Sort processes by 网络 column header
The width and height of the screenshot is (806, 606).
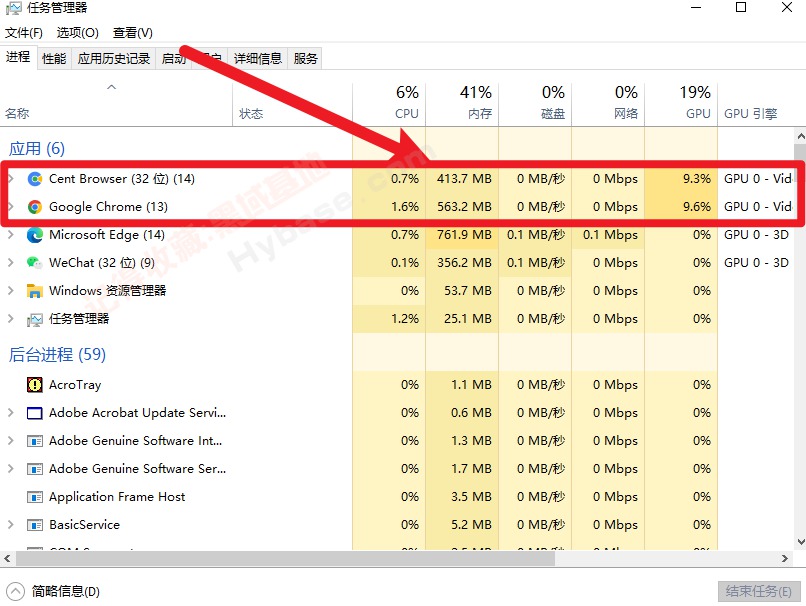coord(608,104)
